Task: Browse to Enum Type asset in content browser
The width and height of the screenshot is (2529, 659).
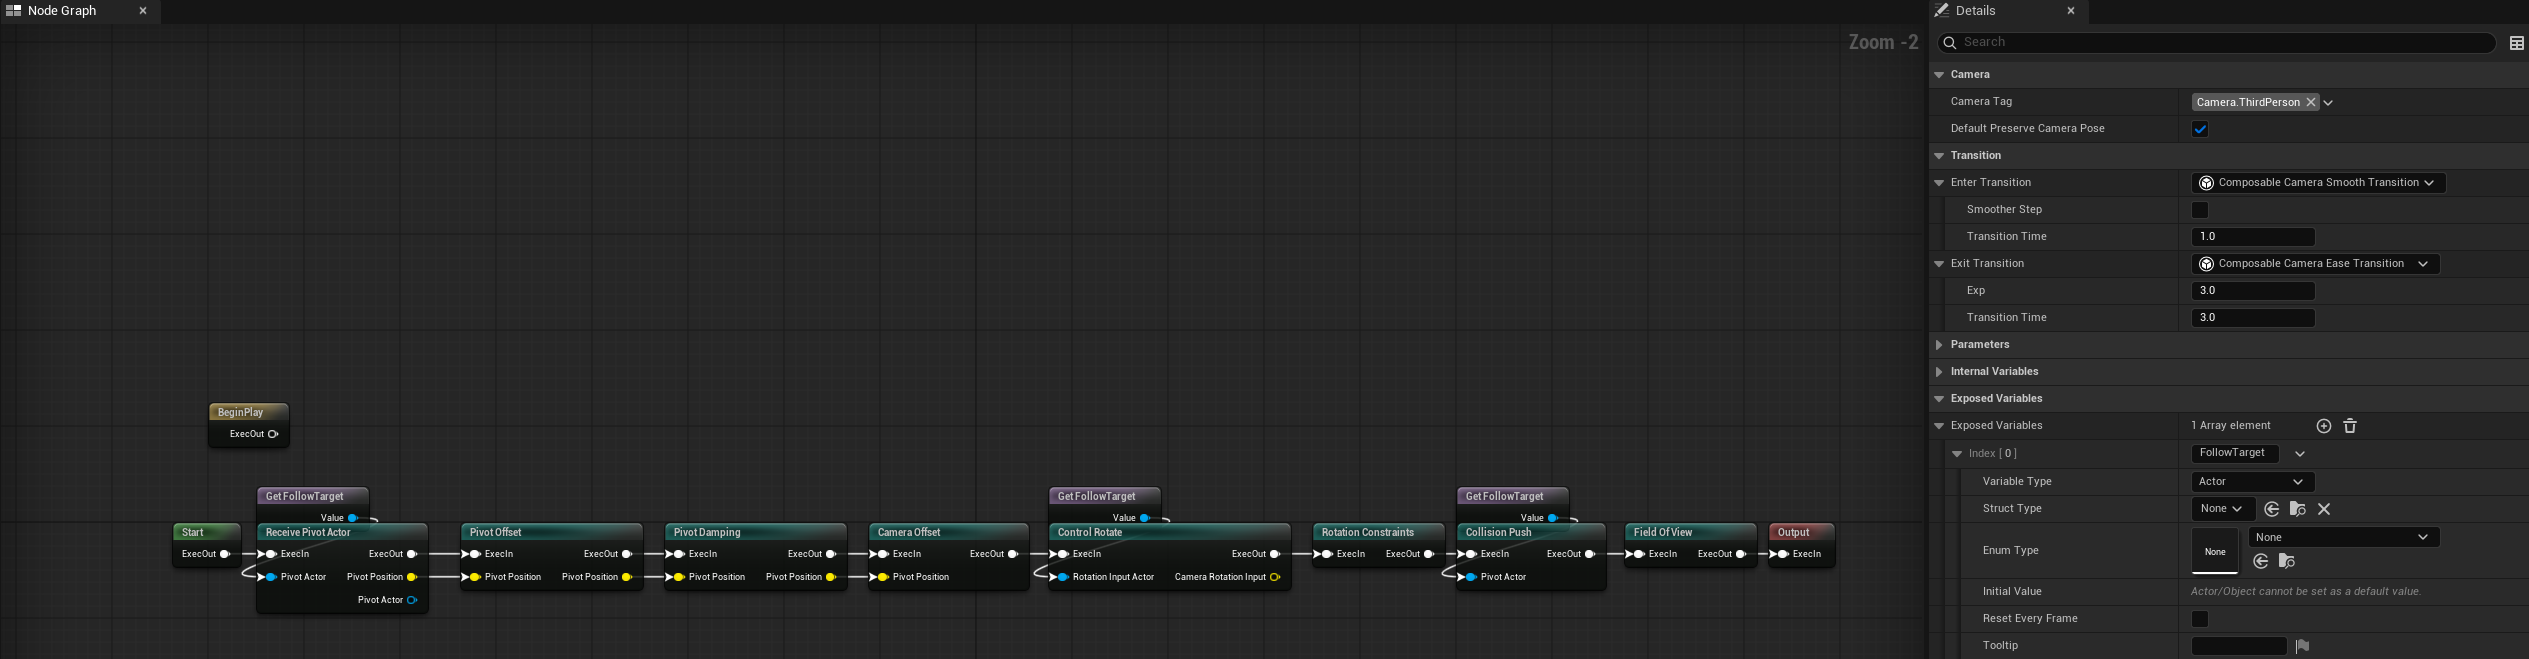Action: point(2287,561)
